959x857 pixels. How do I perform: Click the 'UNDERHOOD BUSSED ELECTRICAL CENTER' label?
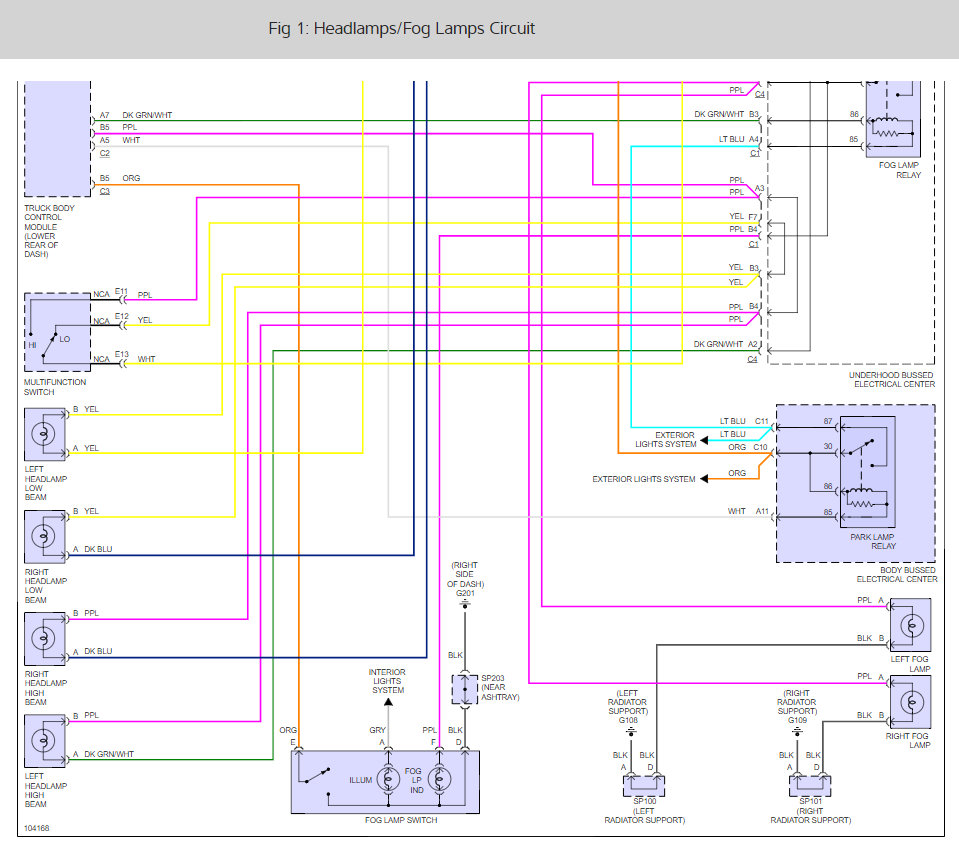pyautogui.click(x=892, y=380)
